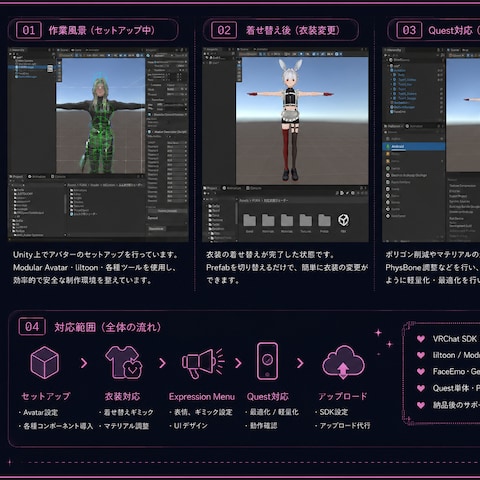Click the Avatar設定 bullet text

point(40,413)
